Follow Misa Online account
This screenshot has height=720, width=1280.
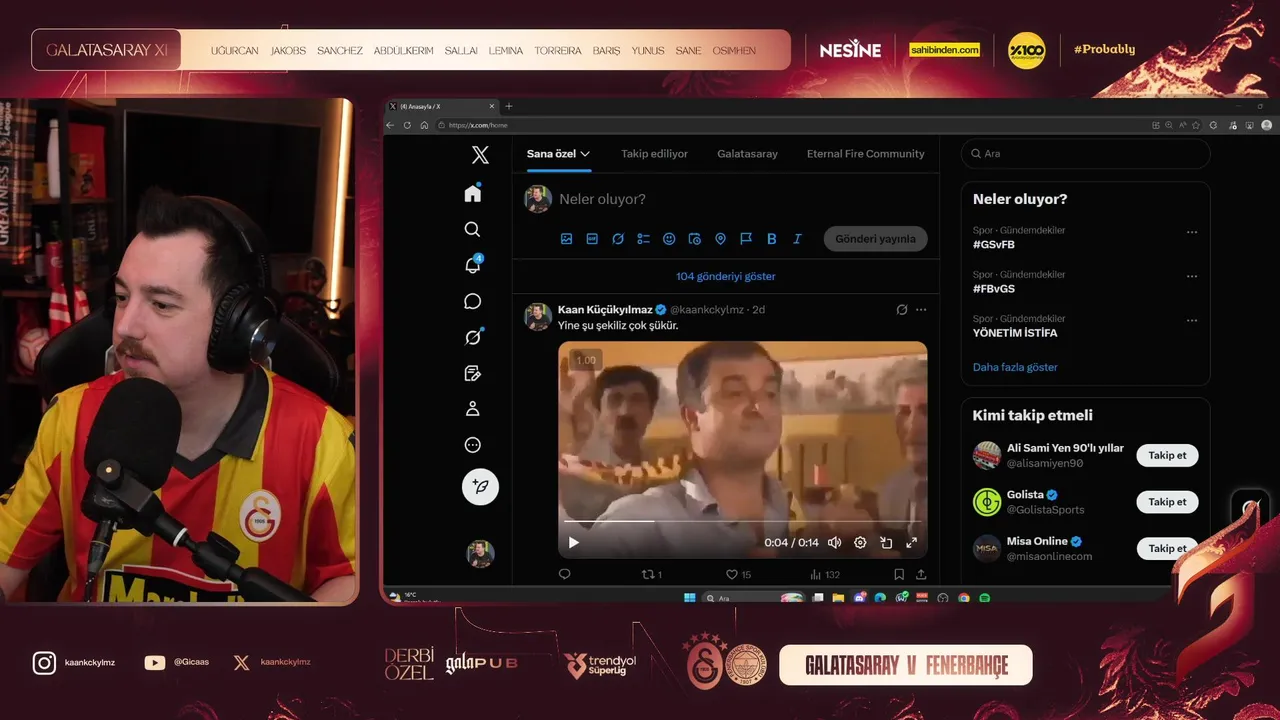coord(1167,548)
